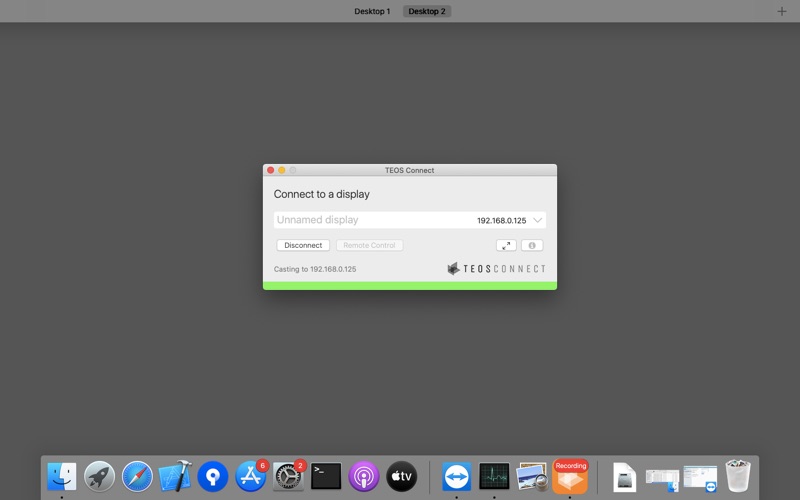Close the TEOS Connect window

[x=270, y=170]
